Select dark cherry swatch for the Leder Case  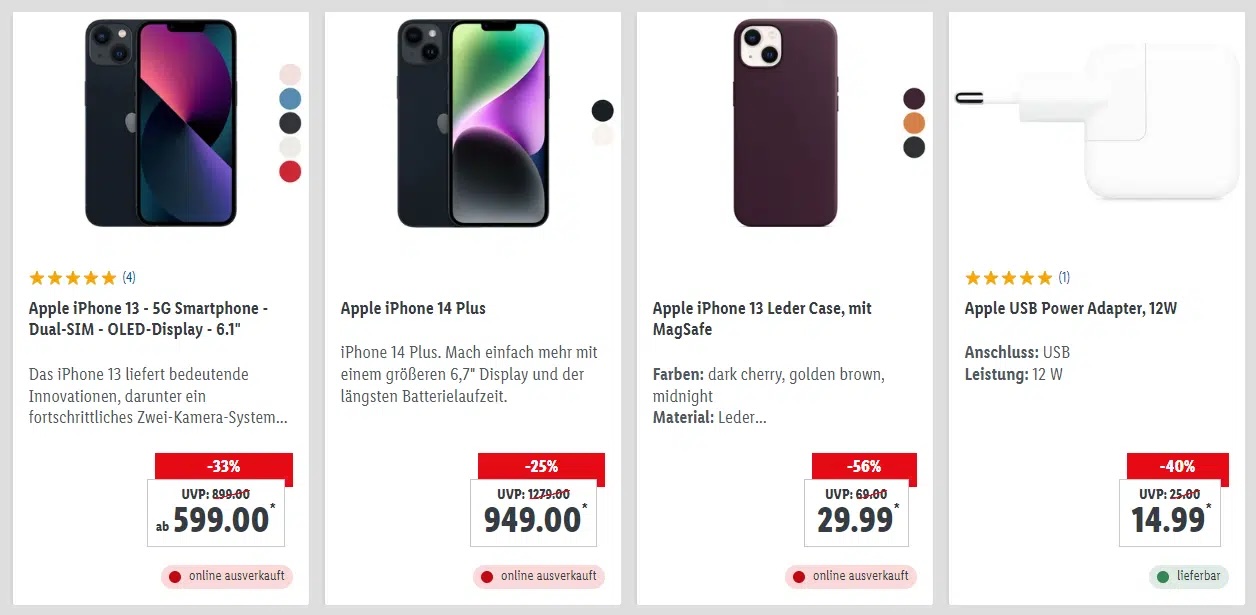(x=914, y=98)
